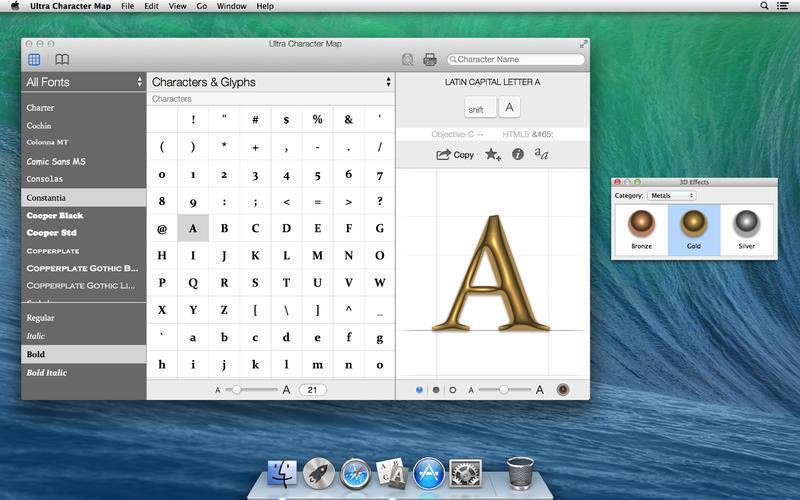Open the Go menu

coord(202,6)
